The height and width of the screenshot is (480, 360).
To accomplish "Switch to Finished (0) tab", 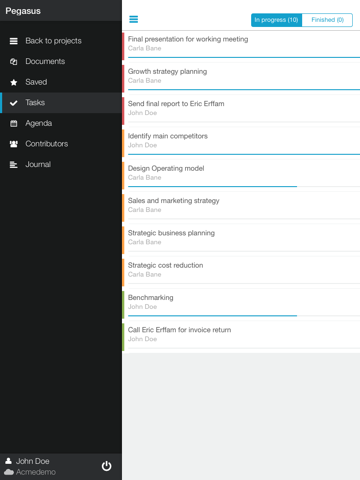I will (327, 20).
